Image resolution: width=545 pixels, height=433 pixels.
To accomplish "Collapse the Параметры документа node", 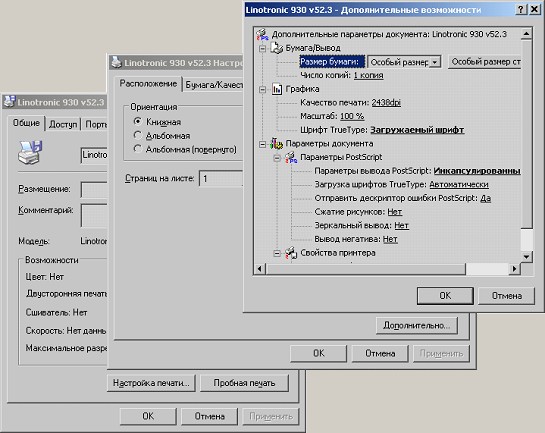I will coord(263,144).
